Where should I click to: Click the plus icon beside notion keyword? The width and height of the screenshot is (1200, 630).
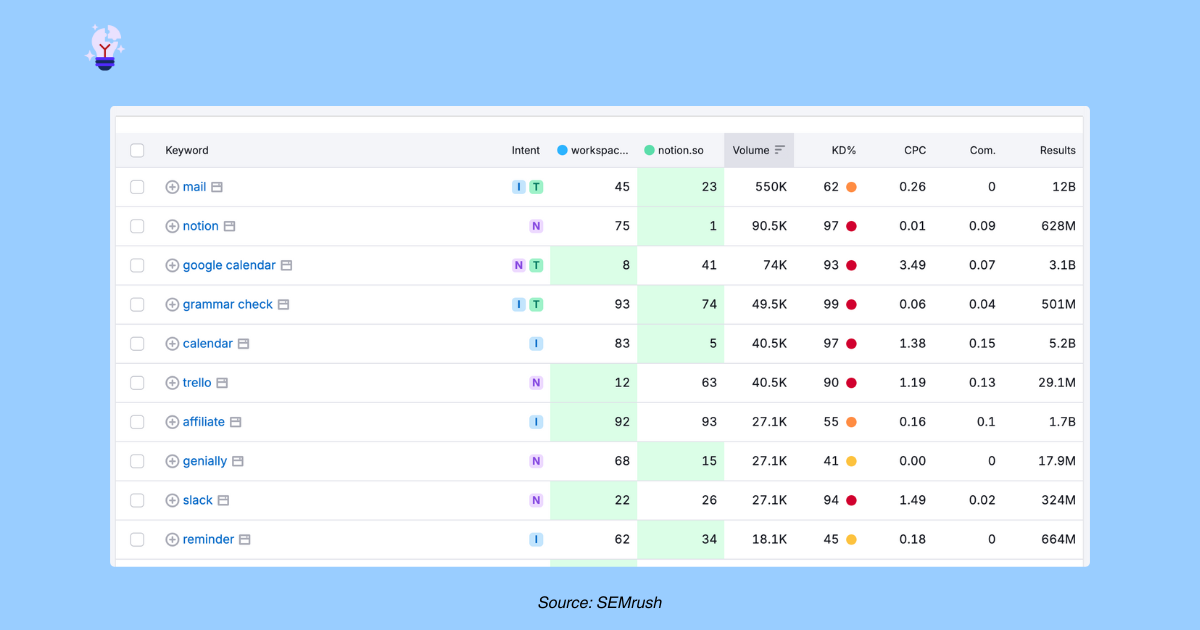[172, 226]
